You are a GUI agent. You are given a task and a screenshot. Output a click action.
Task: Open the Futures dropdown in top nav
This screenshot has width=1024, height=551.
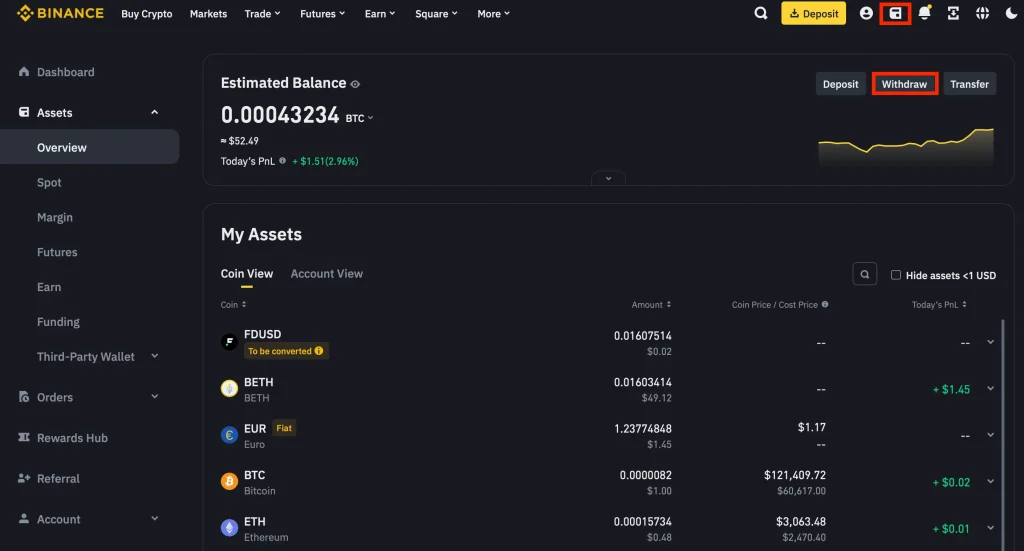(323, 14)
